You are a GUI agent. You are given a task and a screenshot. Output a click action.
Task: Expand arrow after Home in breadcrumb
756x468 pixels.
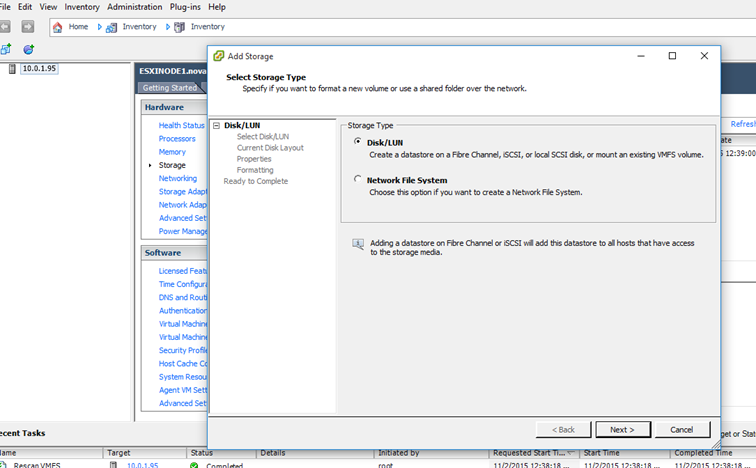(100, 27)
